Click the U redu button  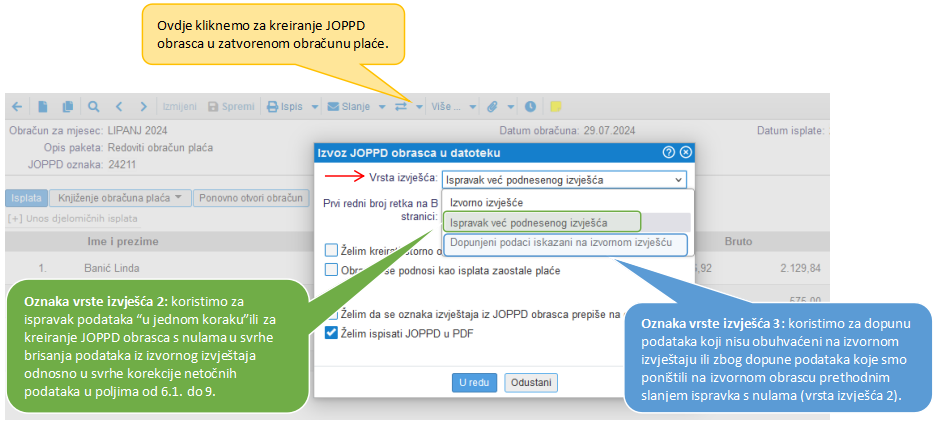click(475, 382)
